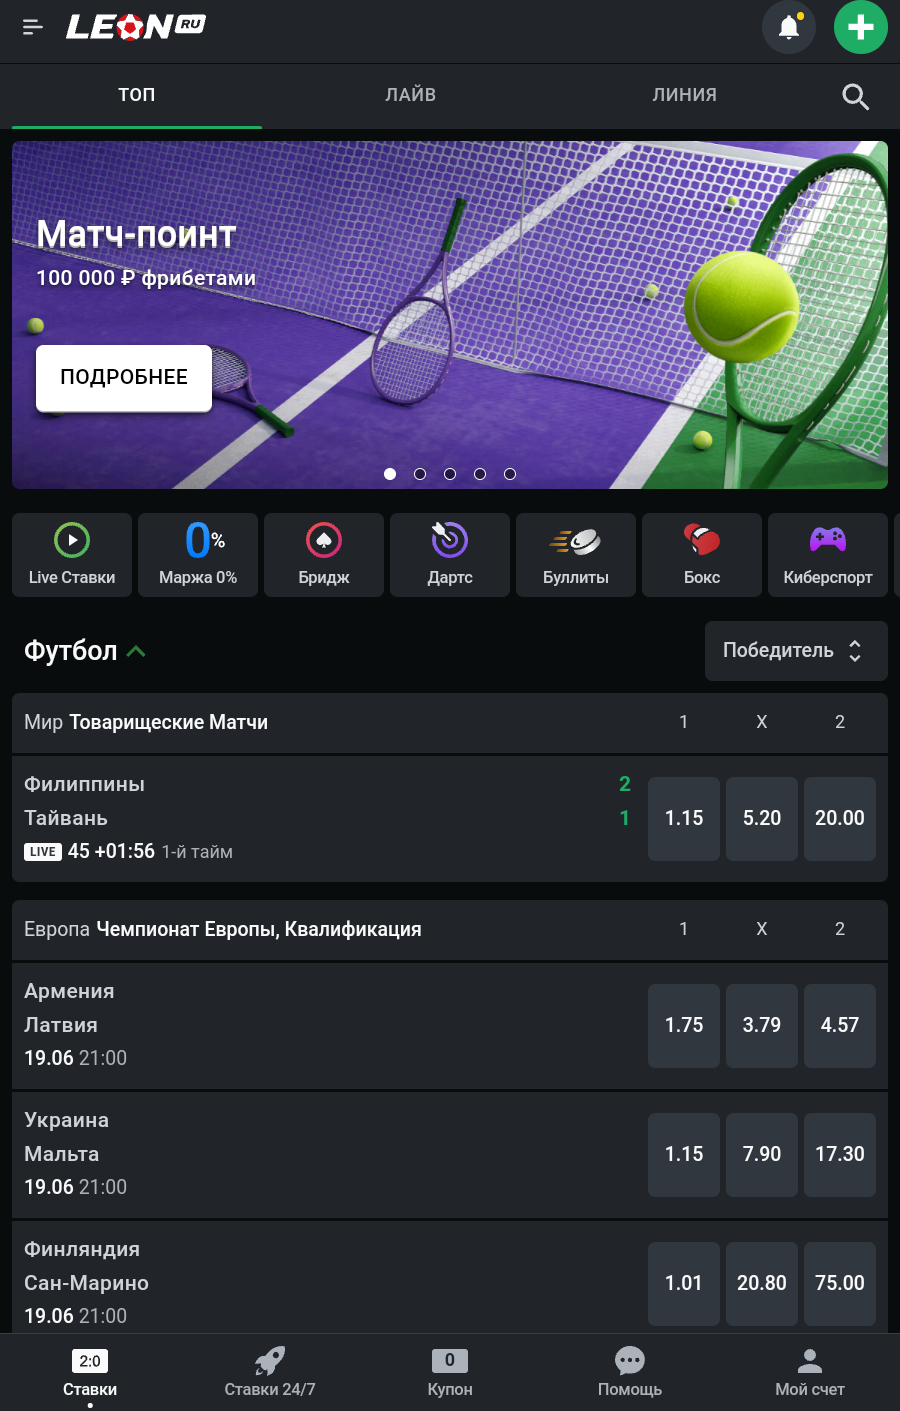Open the Победитель market dropdown
The height and width of the screenshot is (1411, 900).
coord(796,651)
